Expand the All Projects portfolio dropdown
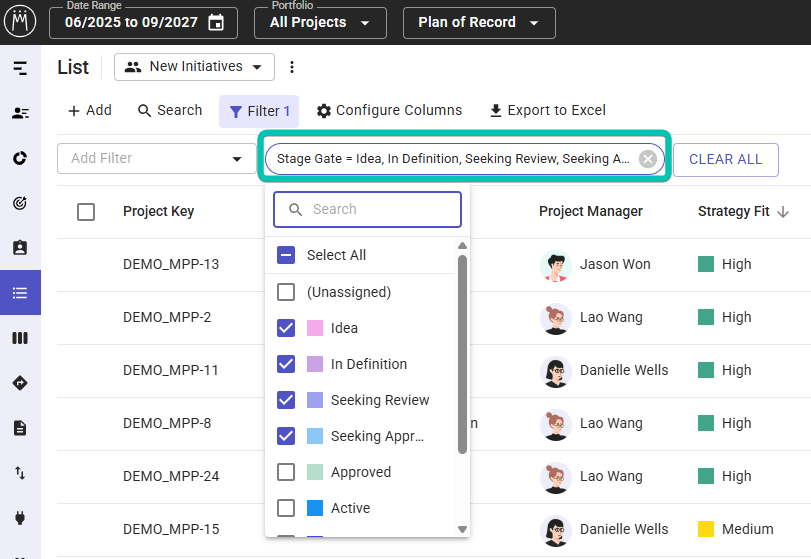The width and height of the screenshot is (811, 559). click(320, 23)
